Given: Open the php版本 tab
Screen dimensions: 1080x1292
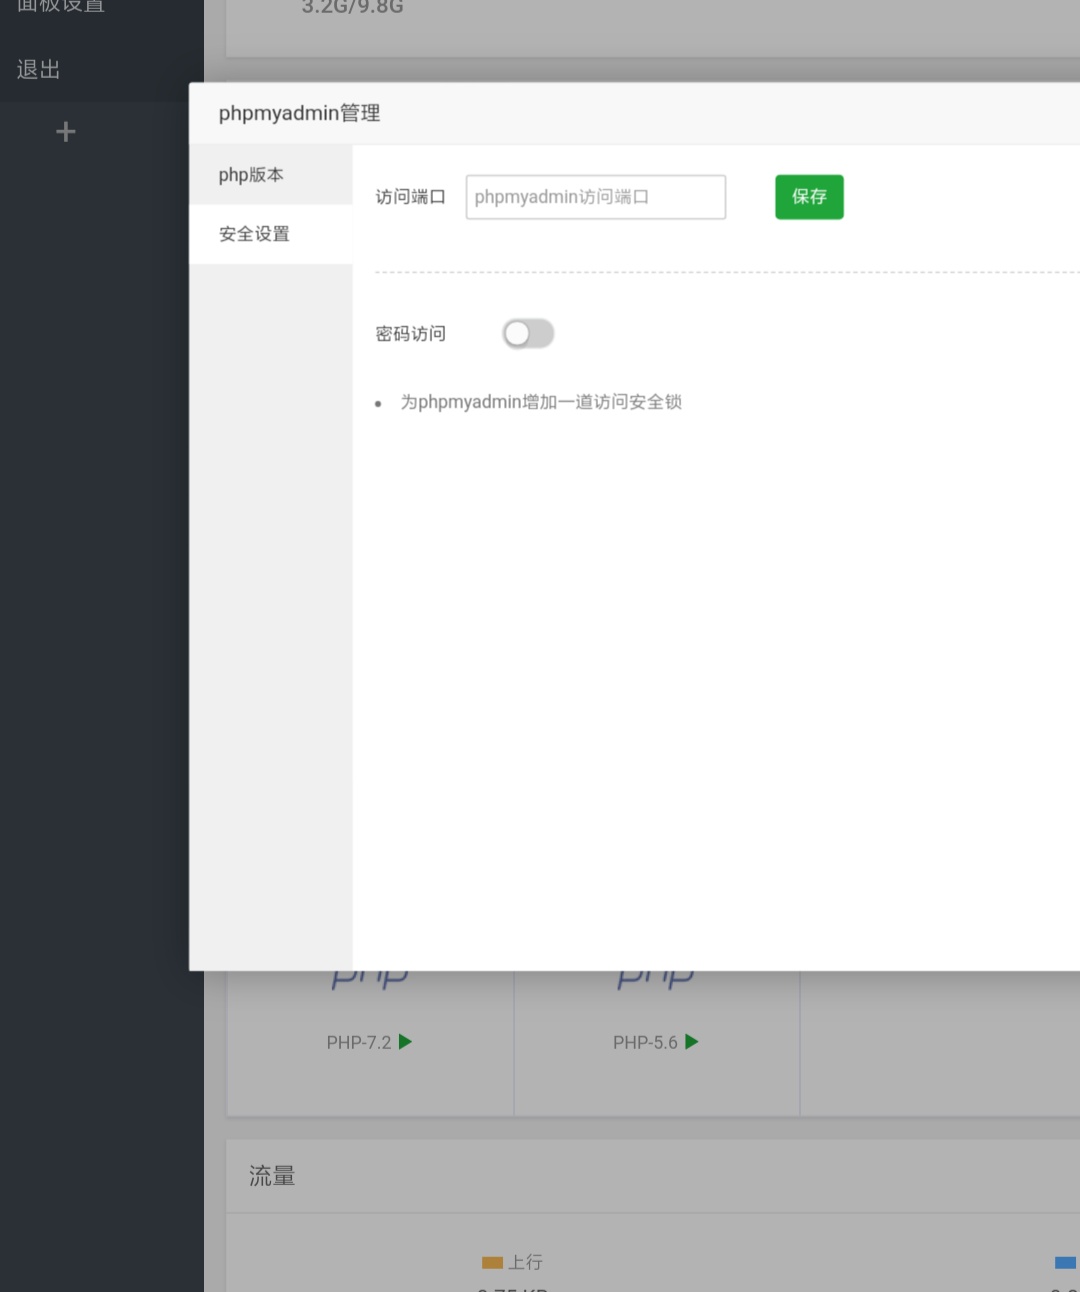Looking at the screenshot, I should [x=270, y=175].
